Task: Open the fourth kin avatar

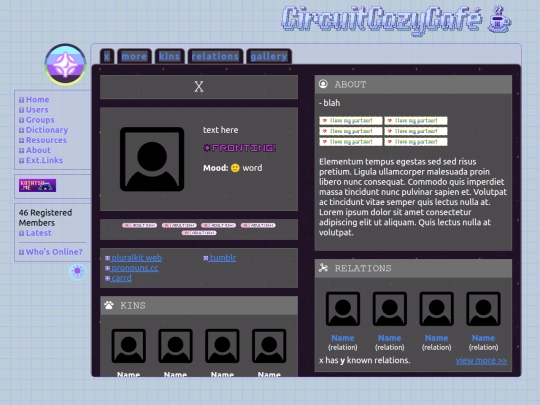Action: click(269, 346)
